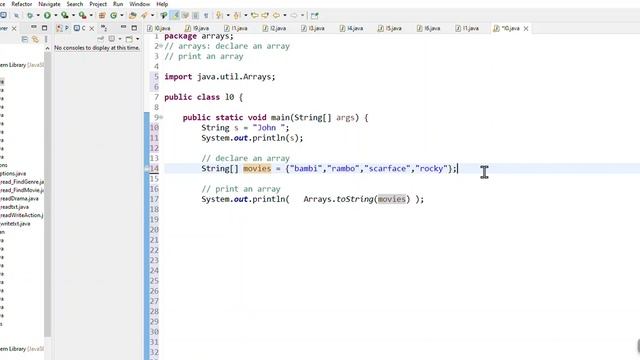Screen dimensions: 640x360
Task: Jump to the Previous Annotation icon
Action: tap(237, 16)
